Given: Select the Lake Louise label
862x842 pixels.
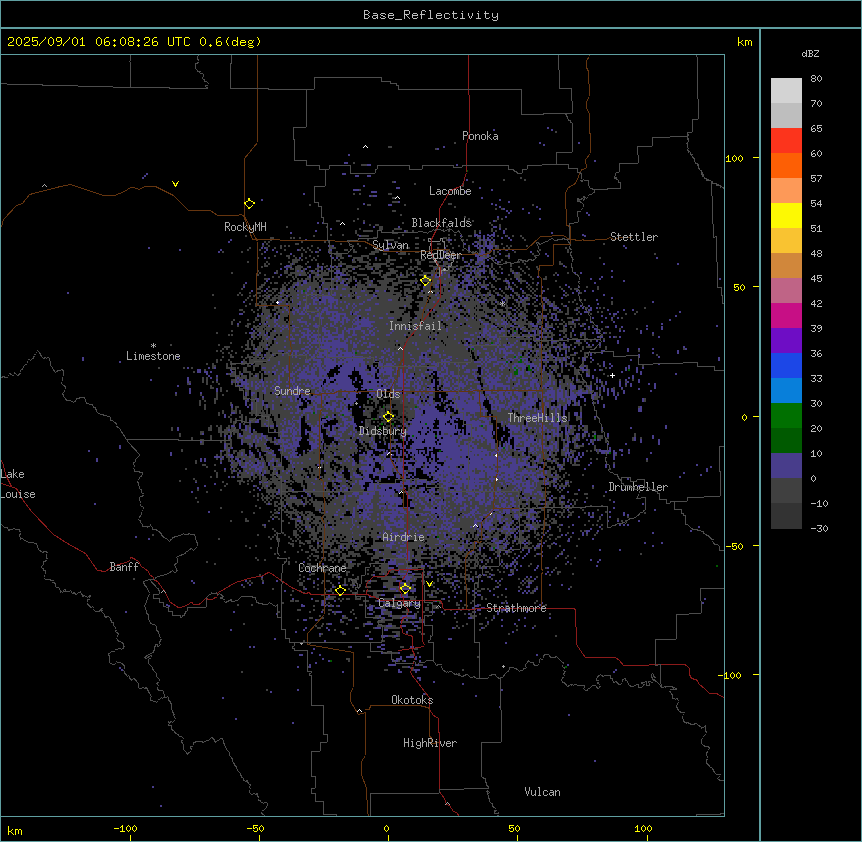Looking at the screenshot, I should [x=18, y=484].
